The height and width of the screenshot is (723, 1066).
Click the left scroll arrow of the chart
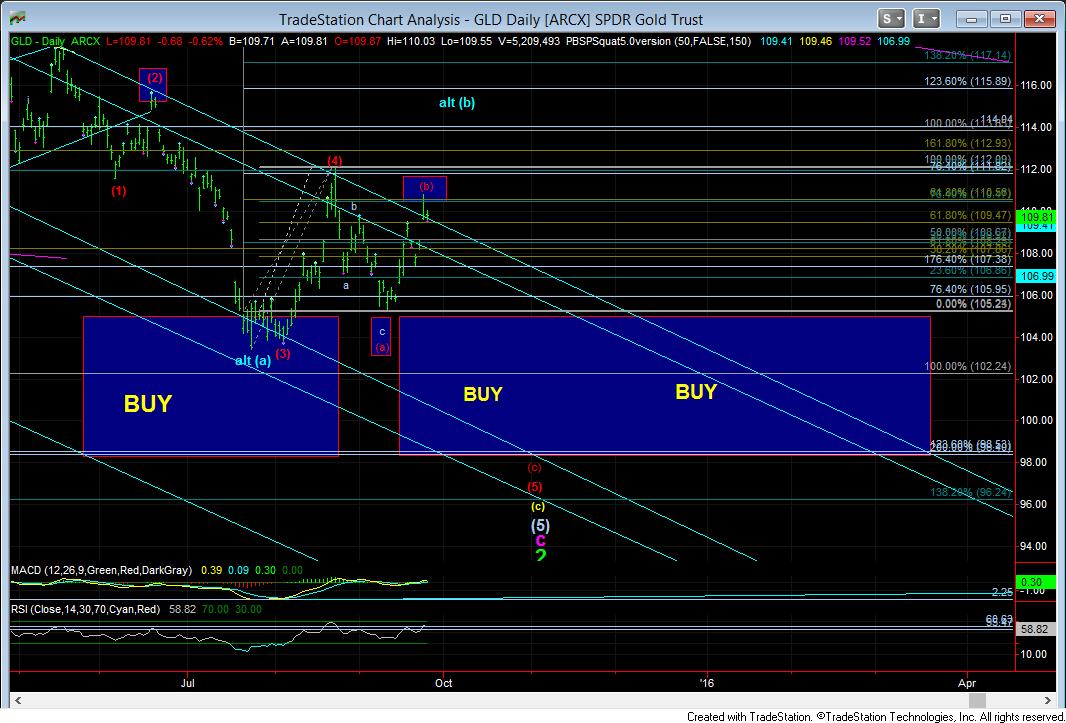pos(18,700)
